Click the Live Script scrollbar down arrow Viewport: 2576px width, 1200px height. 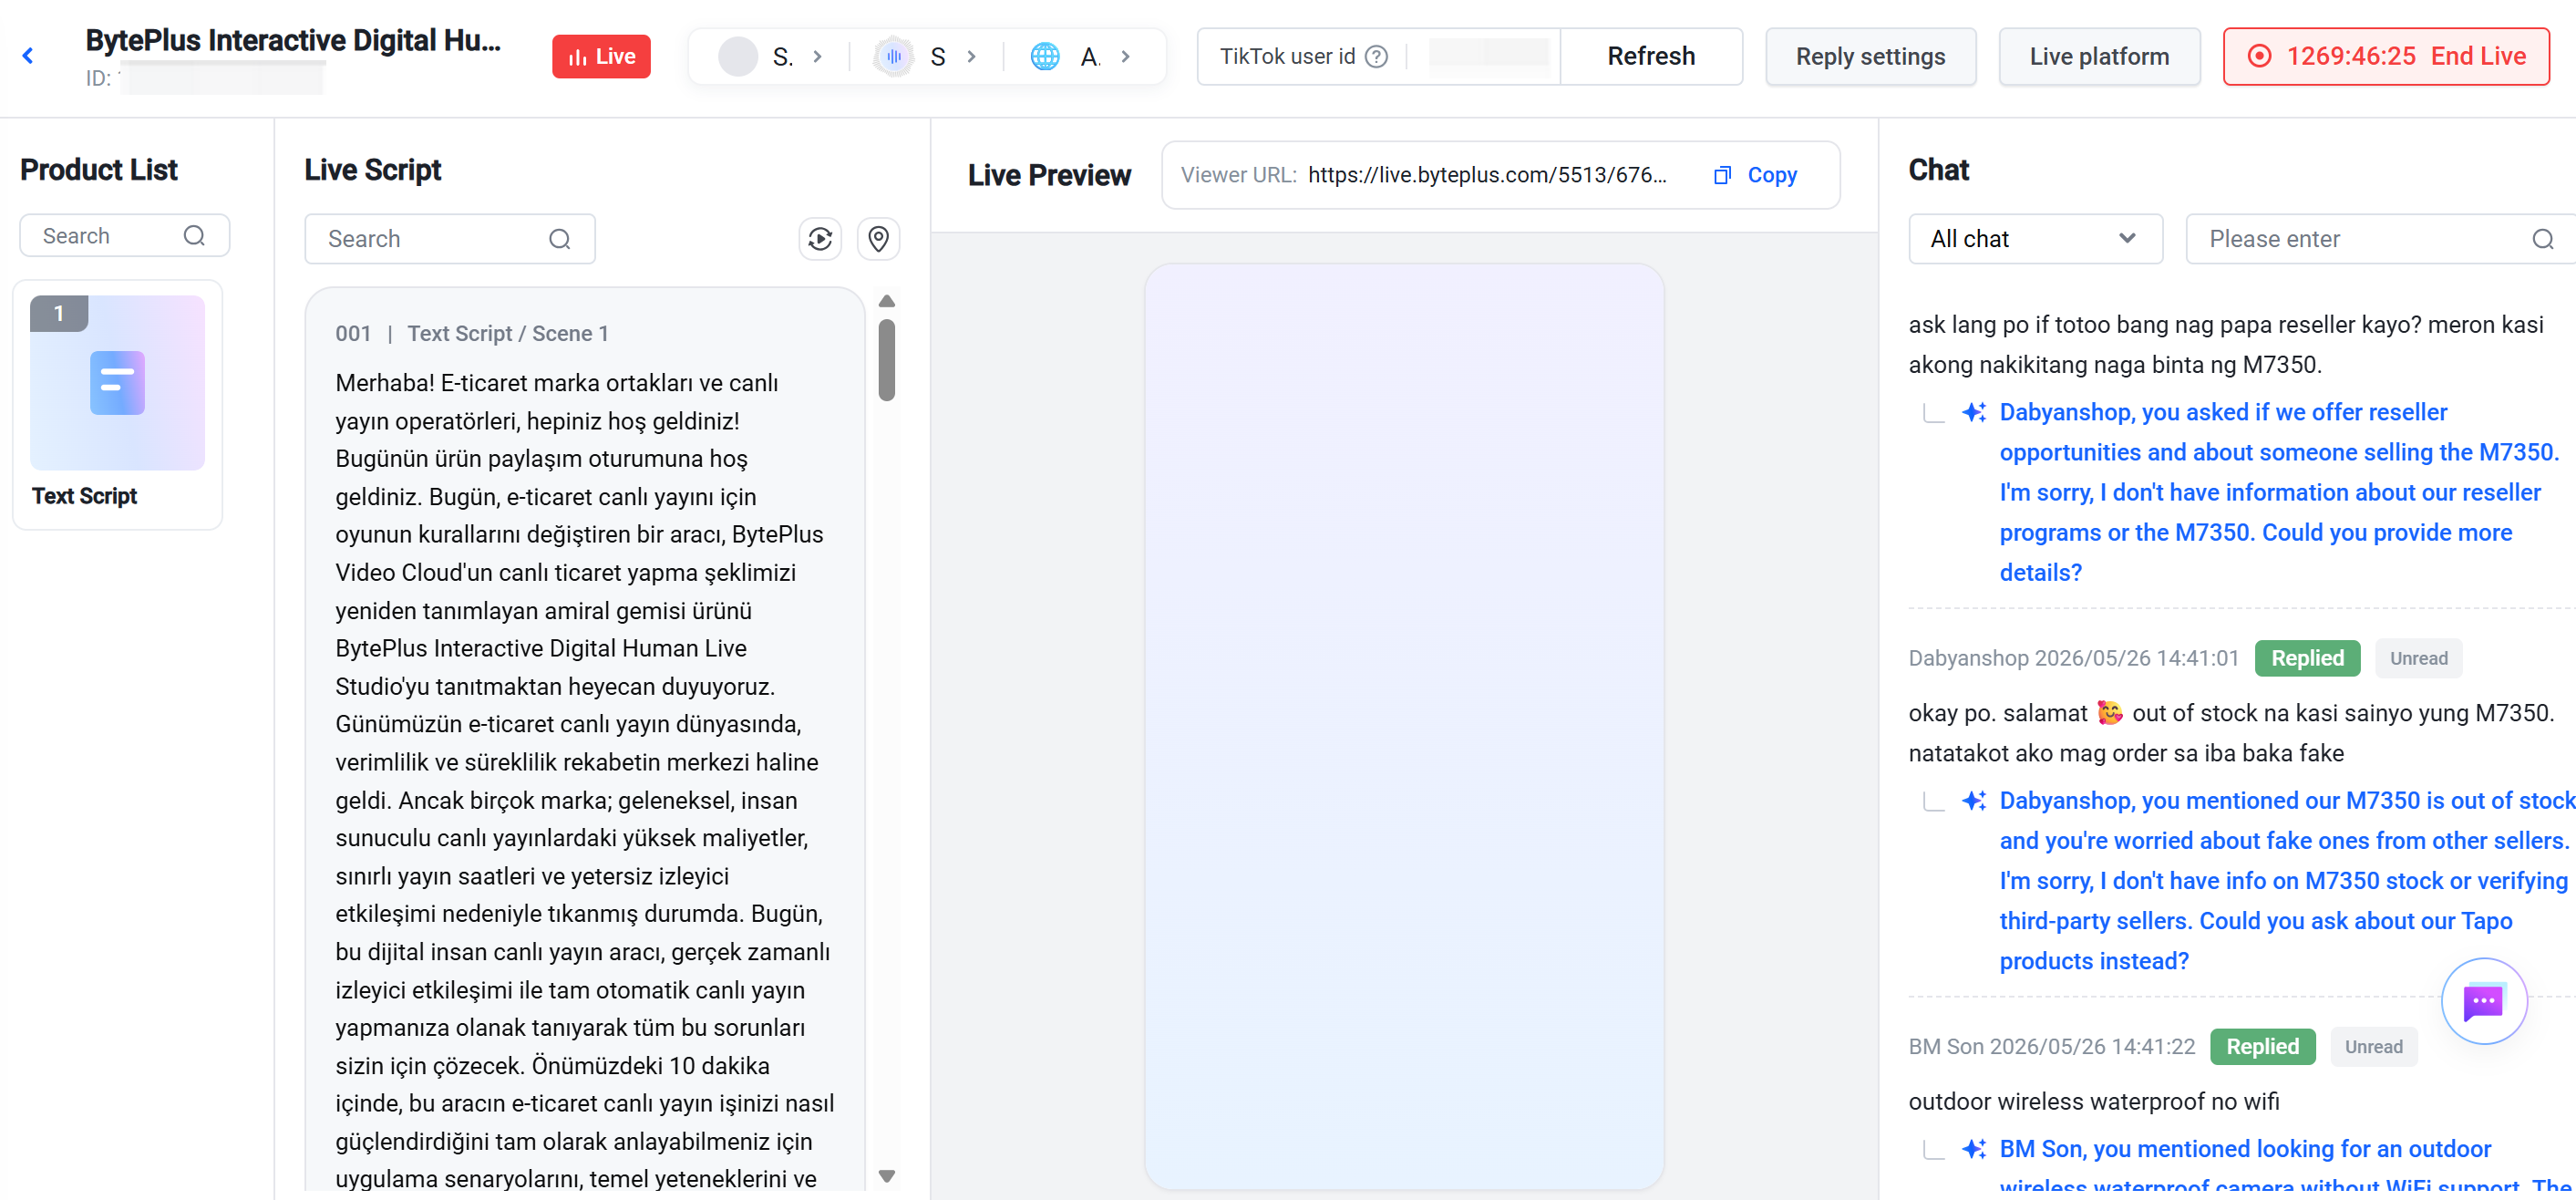point(886,1176)
